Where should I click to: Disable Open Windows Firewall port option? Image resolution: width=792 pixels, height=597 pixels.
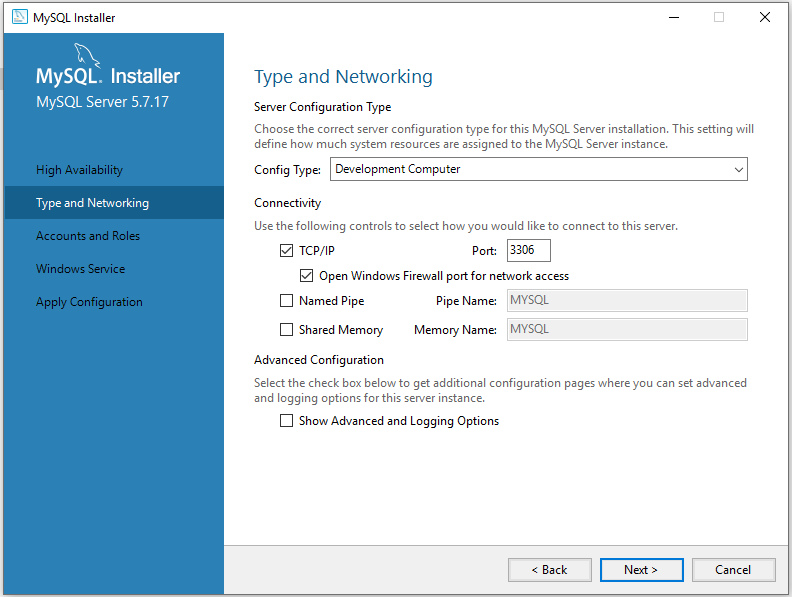(307, 276)
